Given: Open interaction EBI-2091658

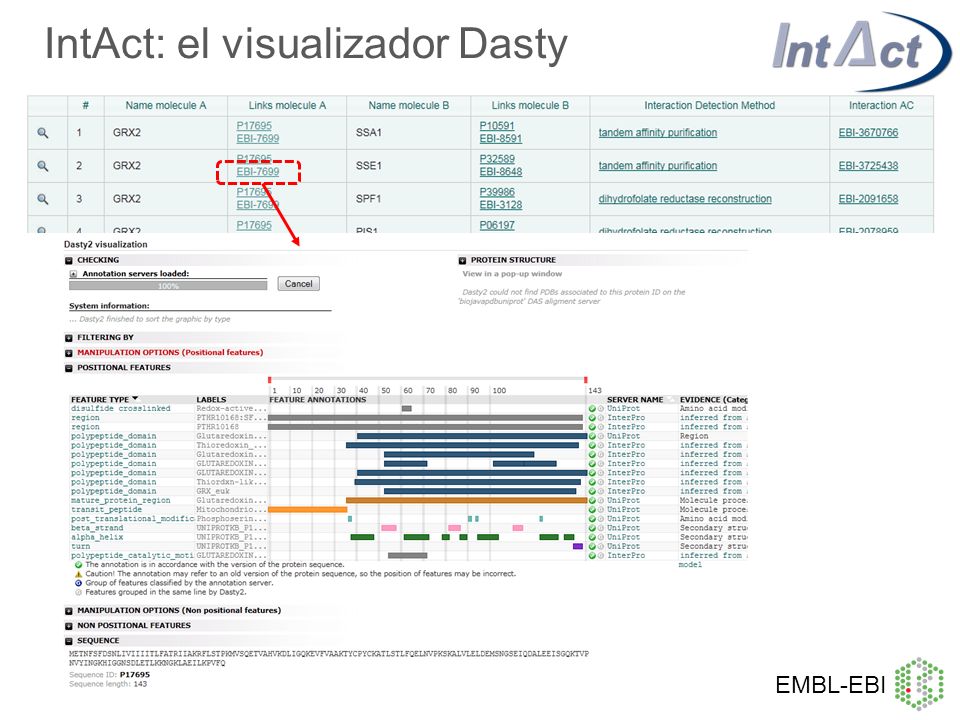Looking at the screenshot, I should pyautogui.click(x=868, y=199).
